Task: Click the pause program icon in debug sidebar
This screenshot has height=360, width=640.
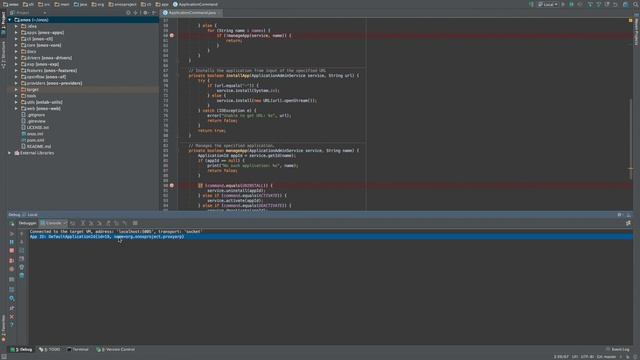Action: 11,242
